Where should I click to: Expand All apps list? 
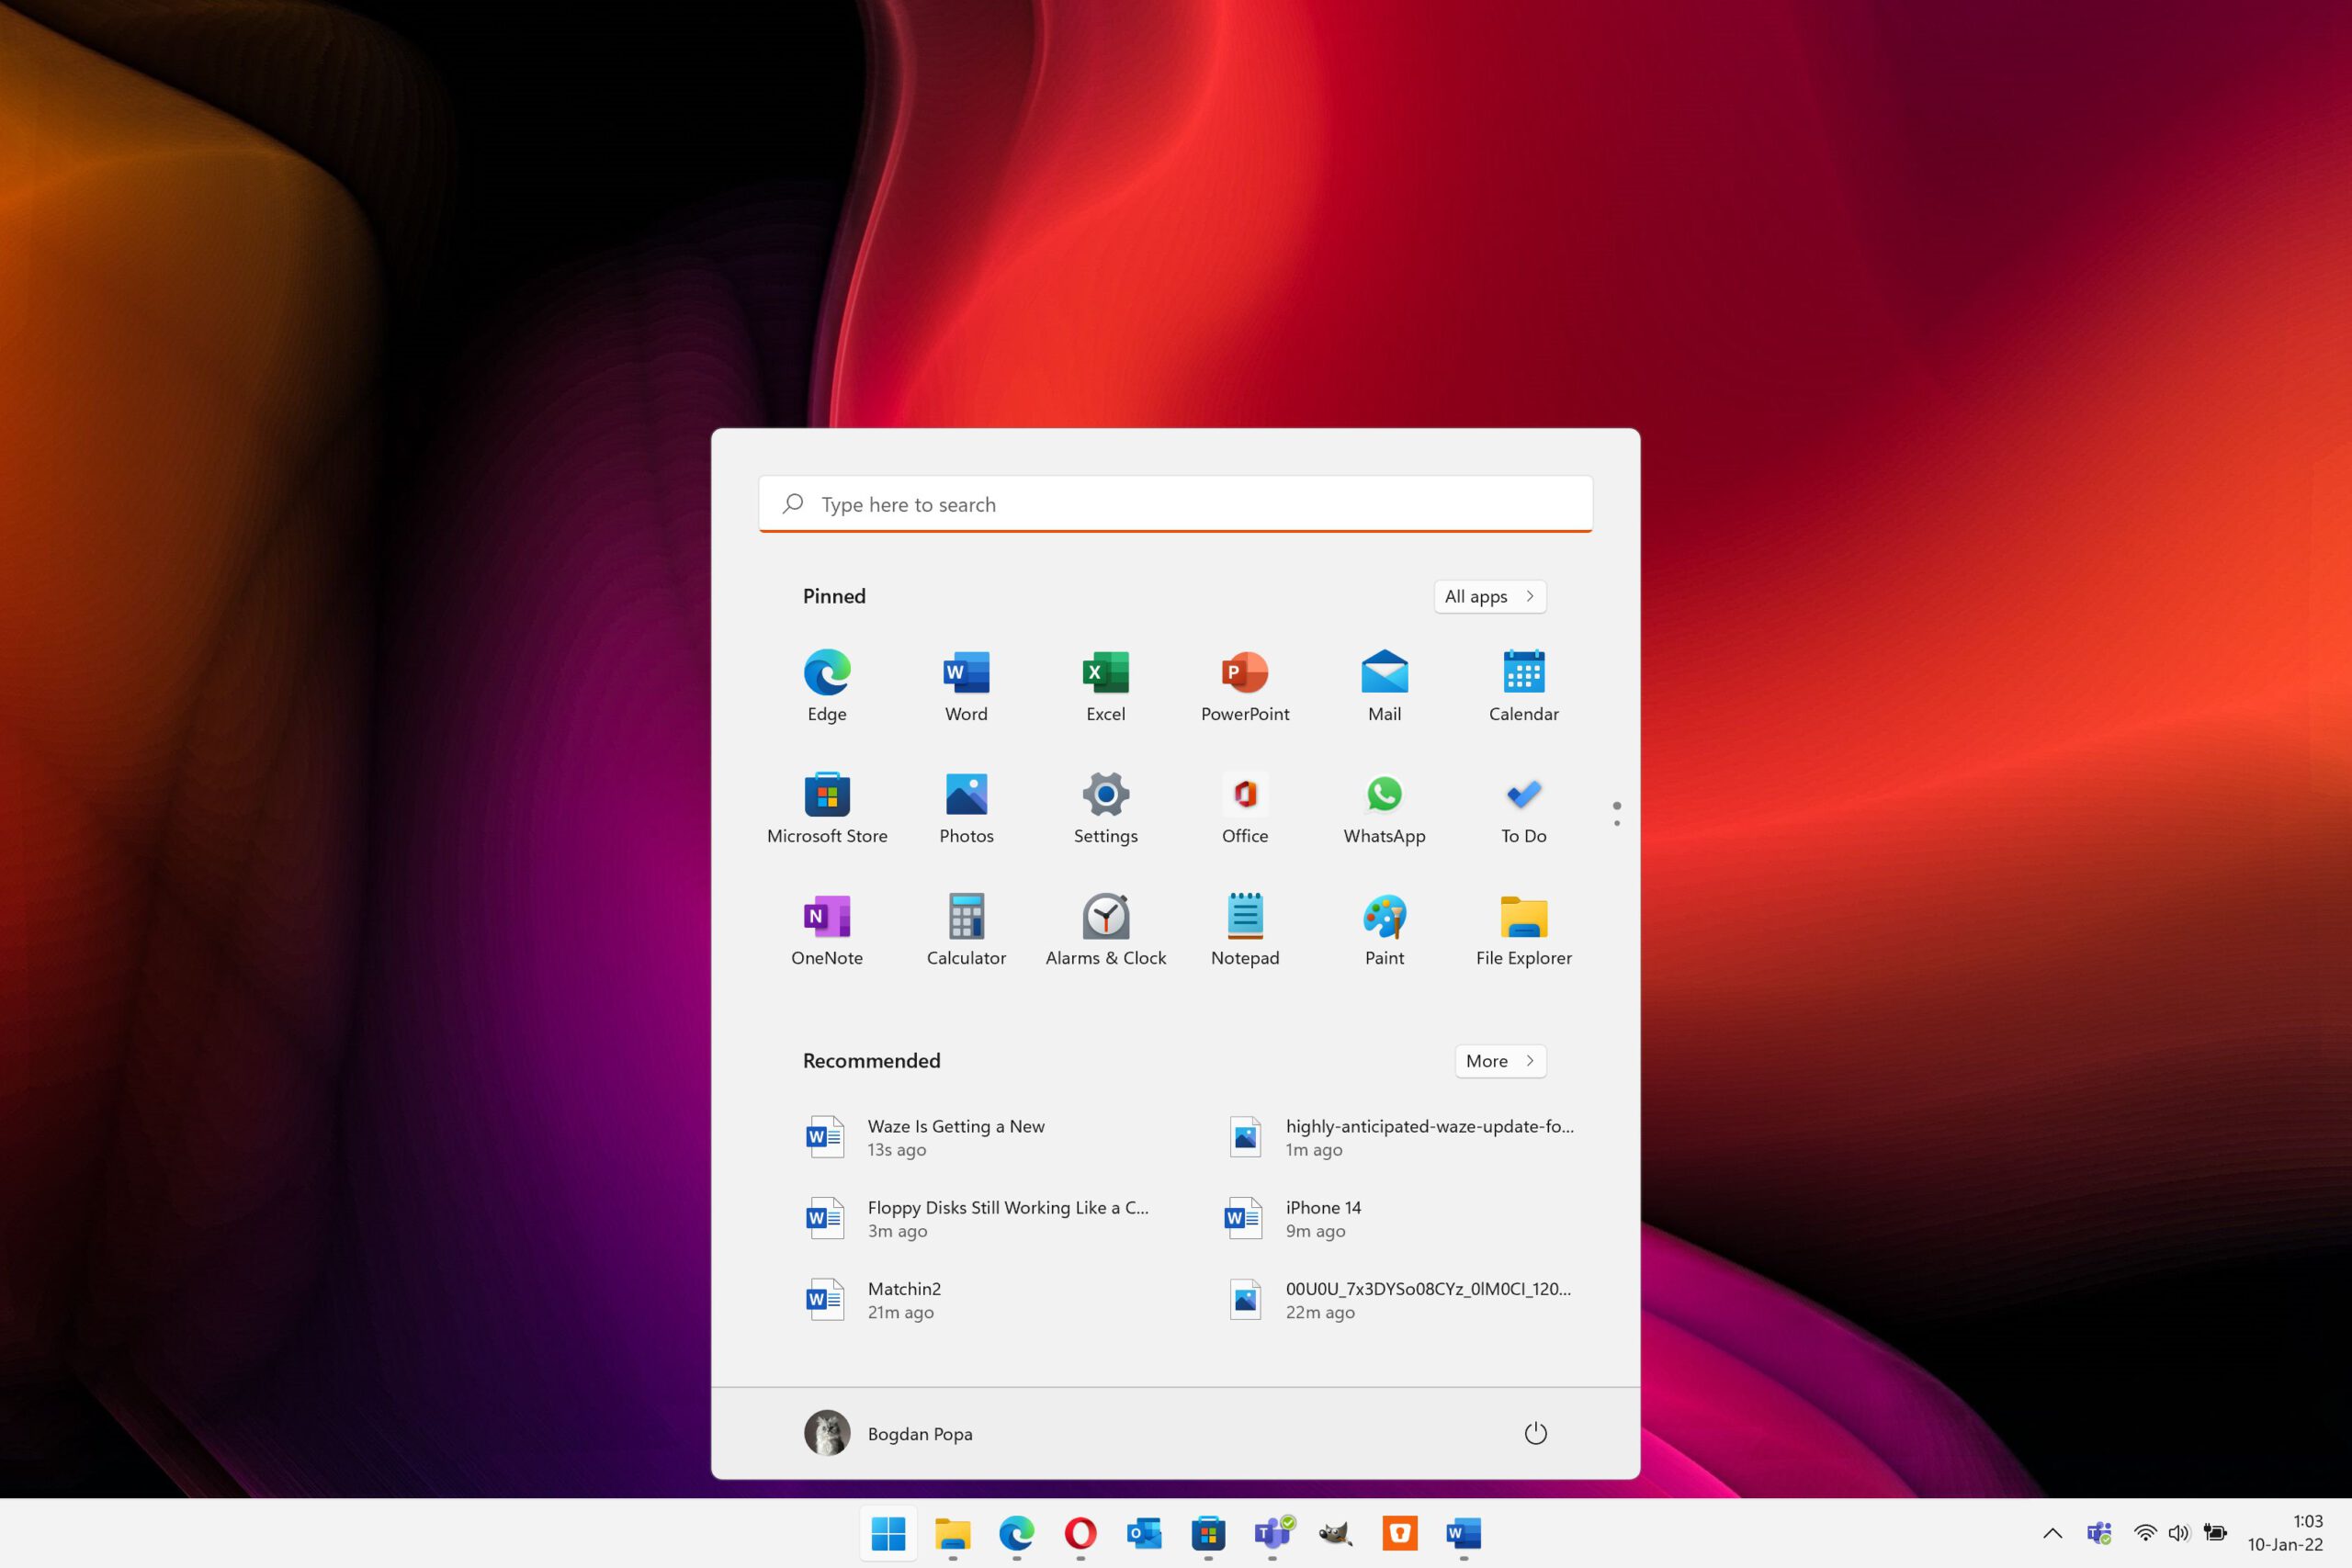[x=1490, y=596]
